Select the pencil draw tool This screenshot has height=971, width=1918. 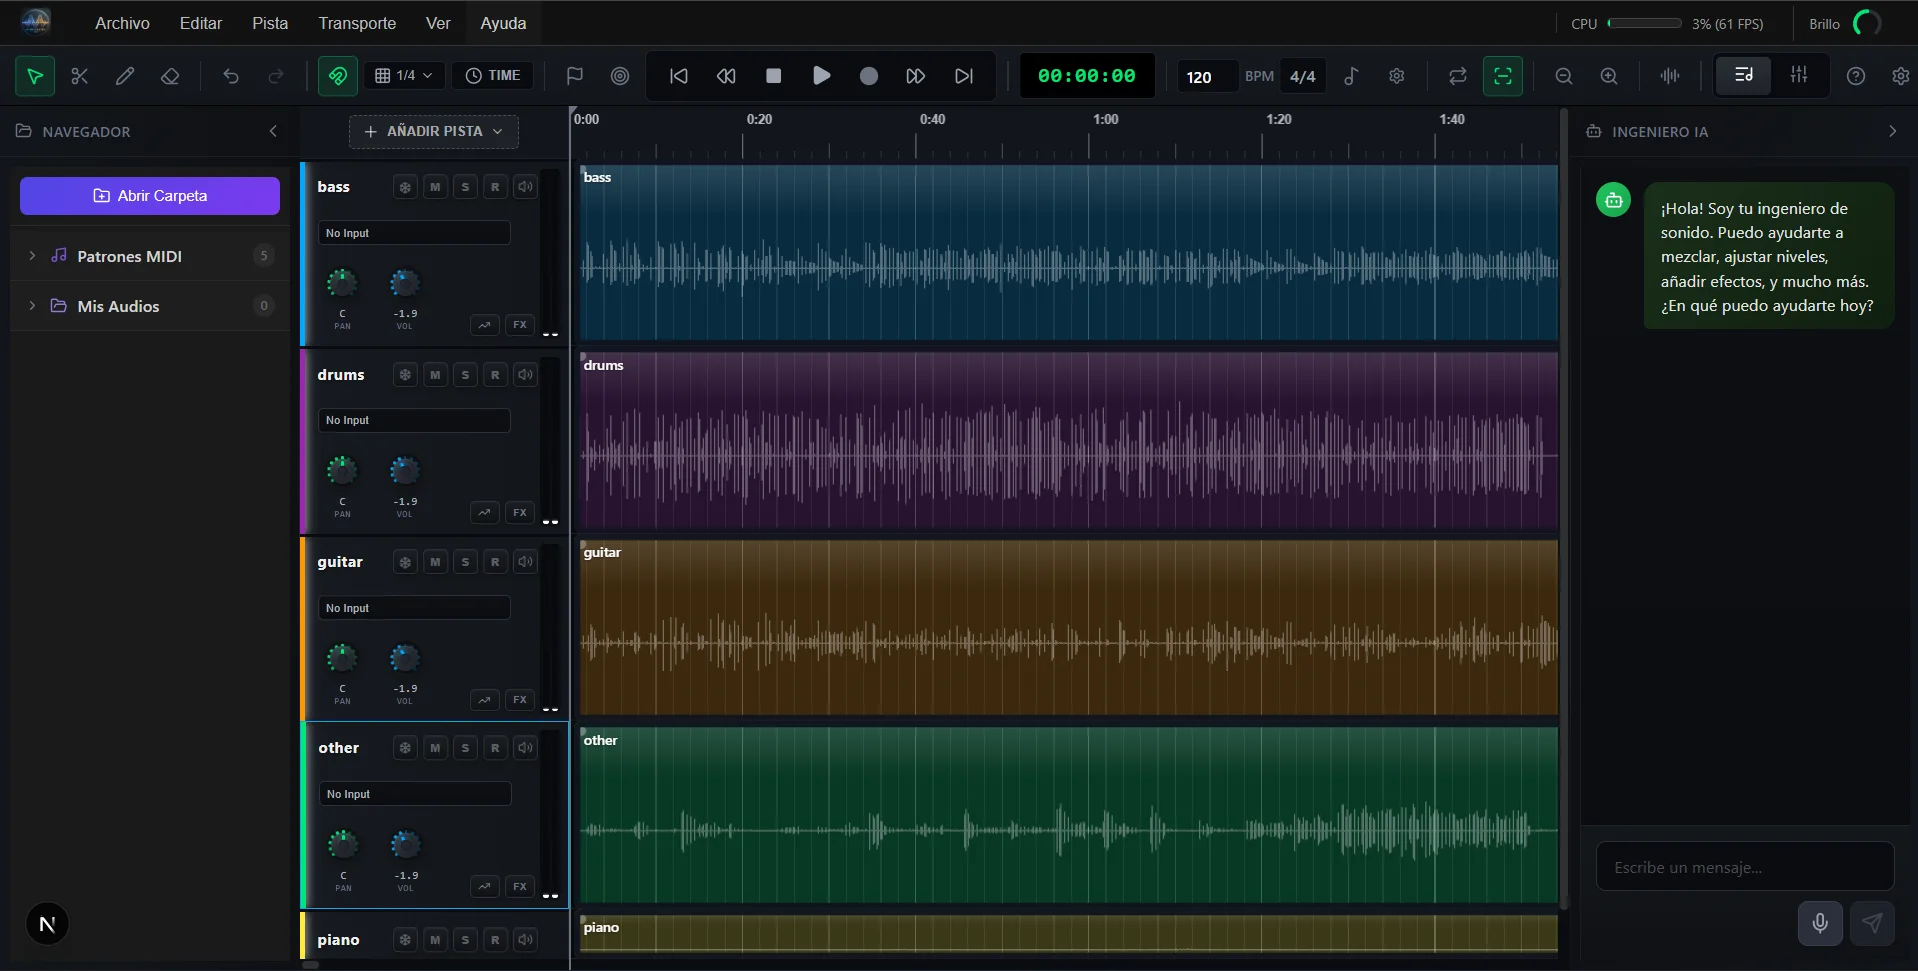(125, 76)
